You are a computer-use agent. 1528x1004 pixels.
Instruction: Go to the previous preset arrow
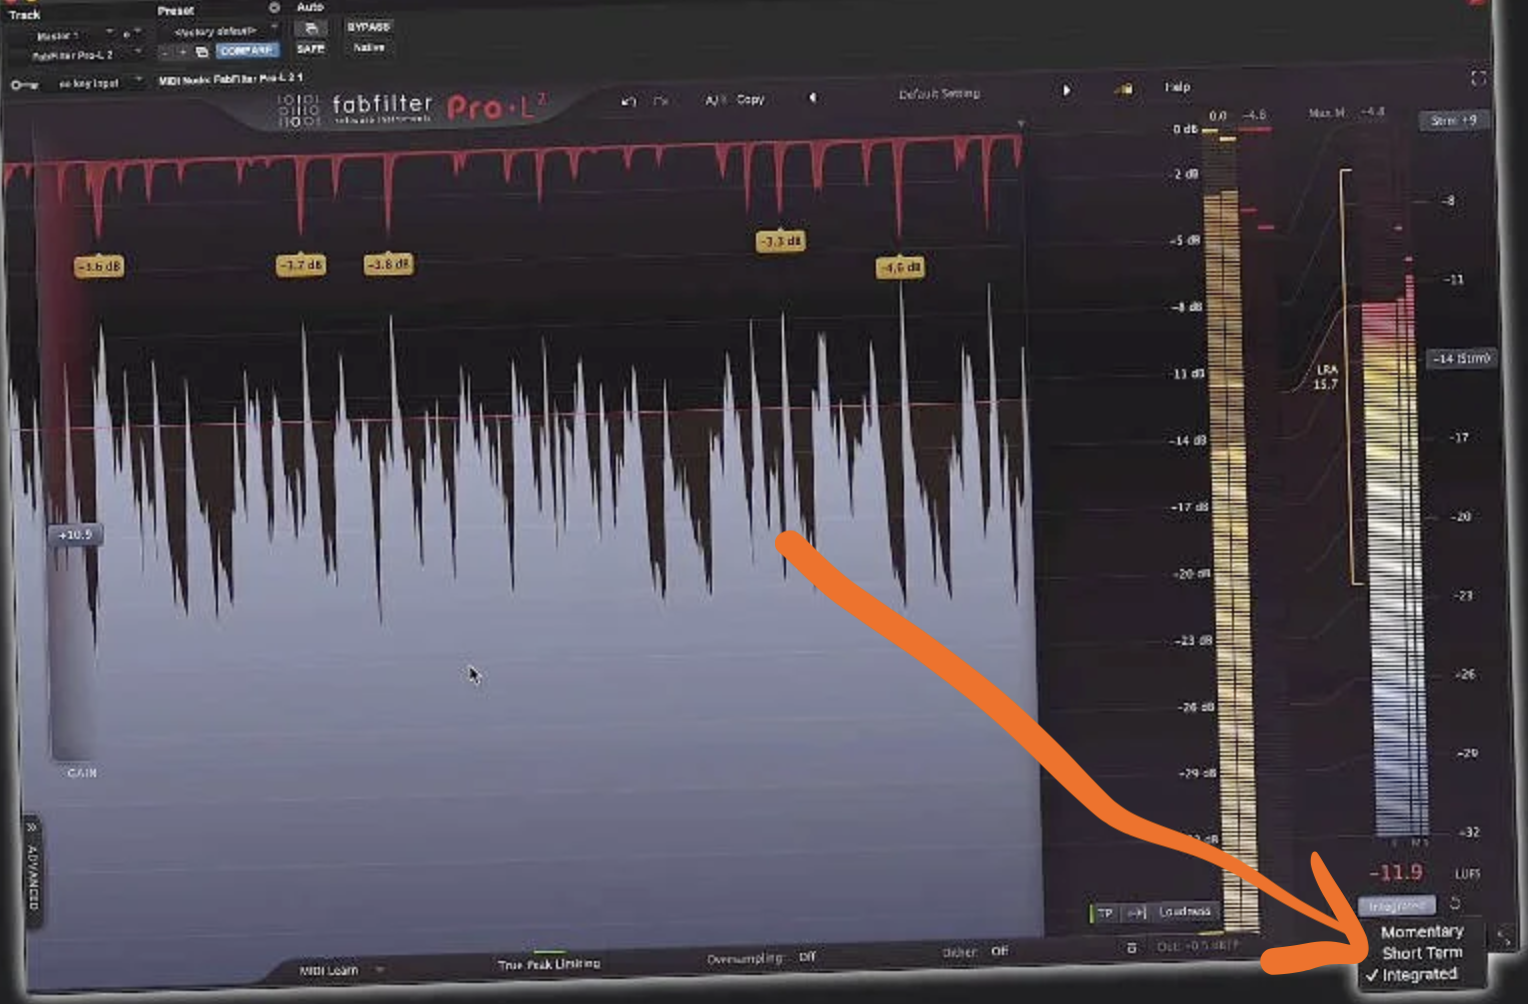pyautogui.click(x=812, y=98)
